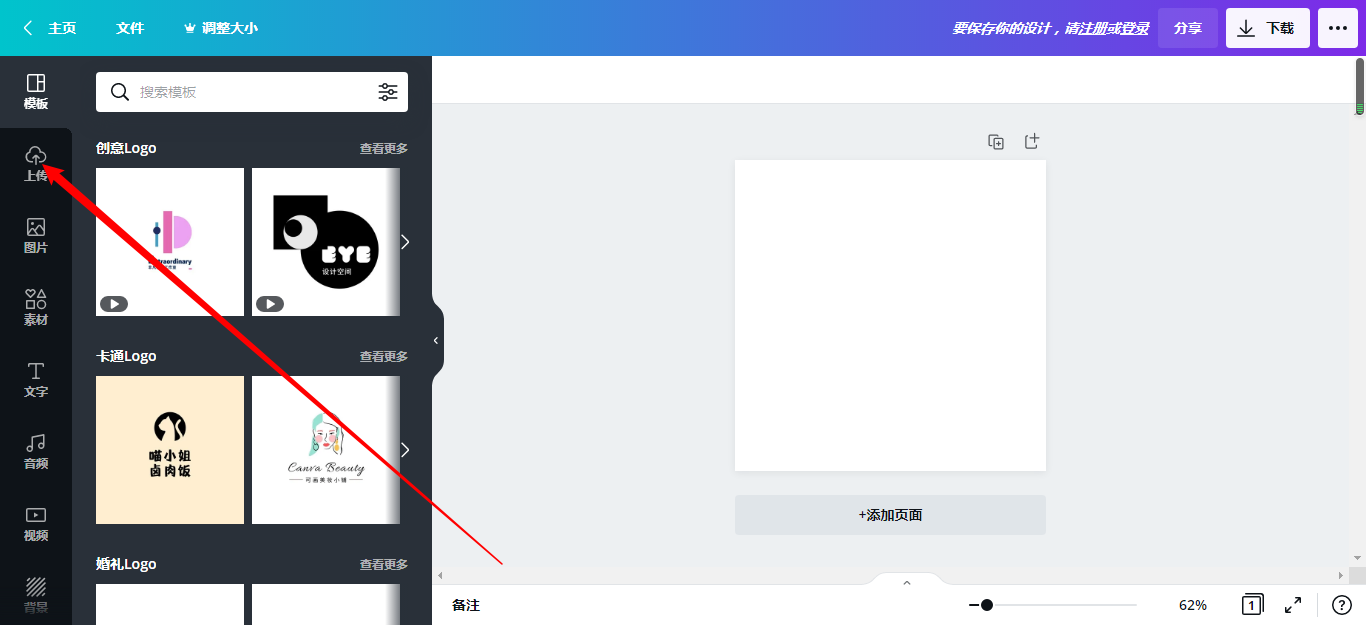Image resolution: width=1366 pixels, height=625 pixels.
Task: View more 卡通Logo templates
Action: pos(384,356)
